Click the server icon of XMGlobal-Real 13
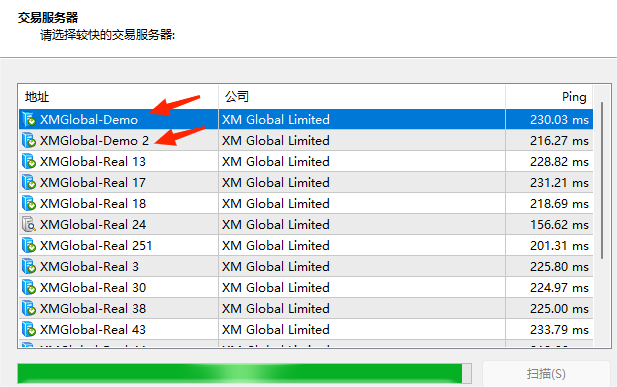 pos(29,161)
